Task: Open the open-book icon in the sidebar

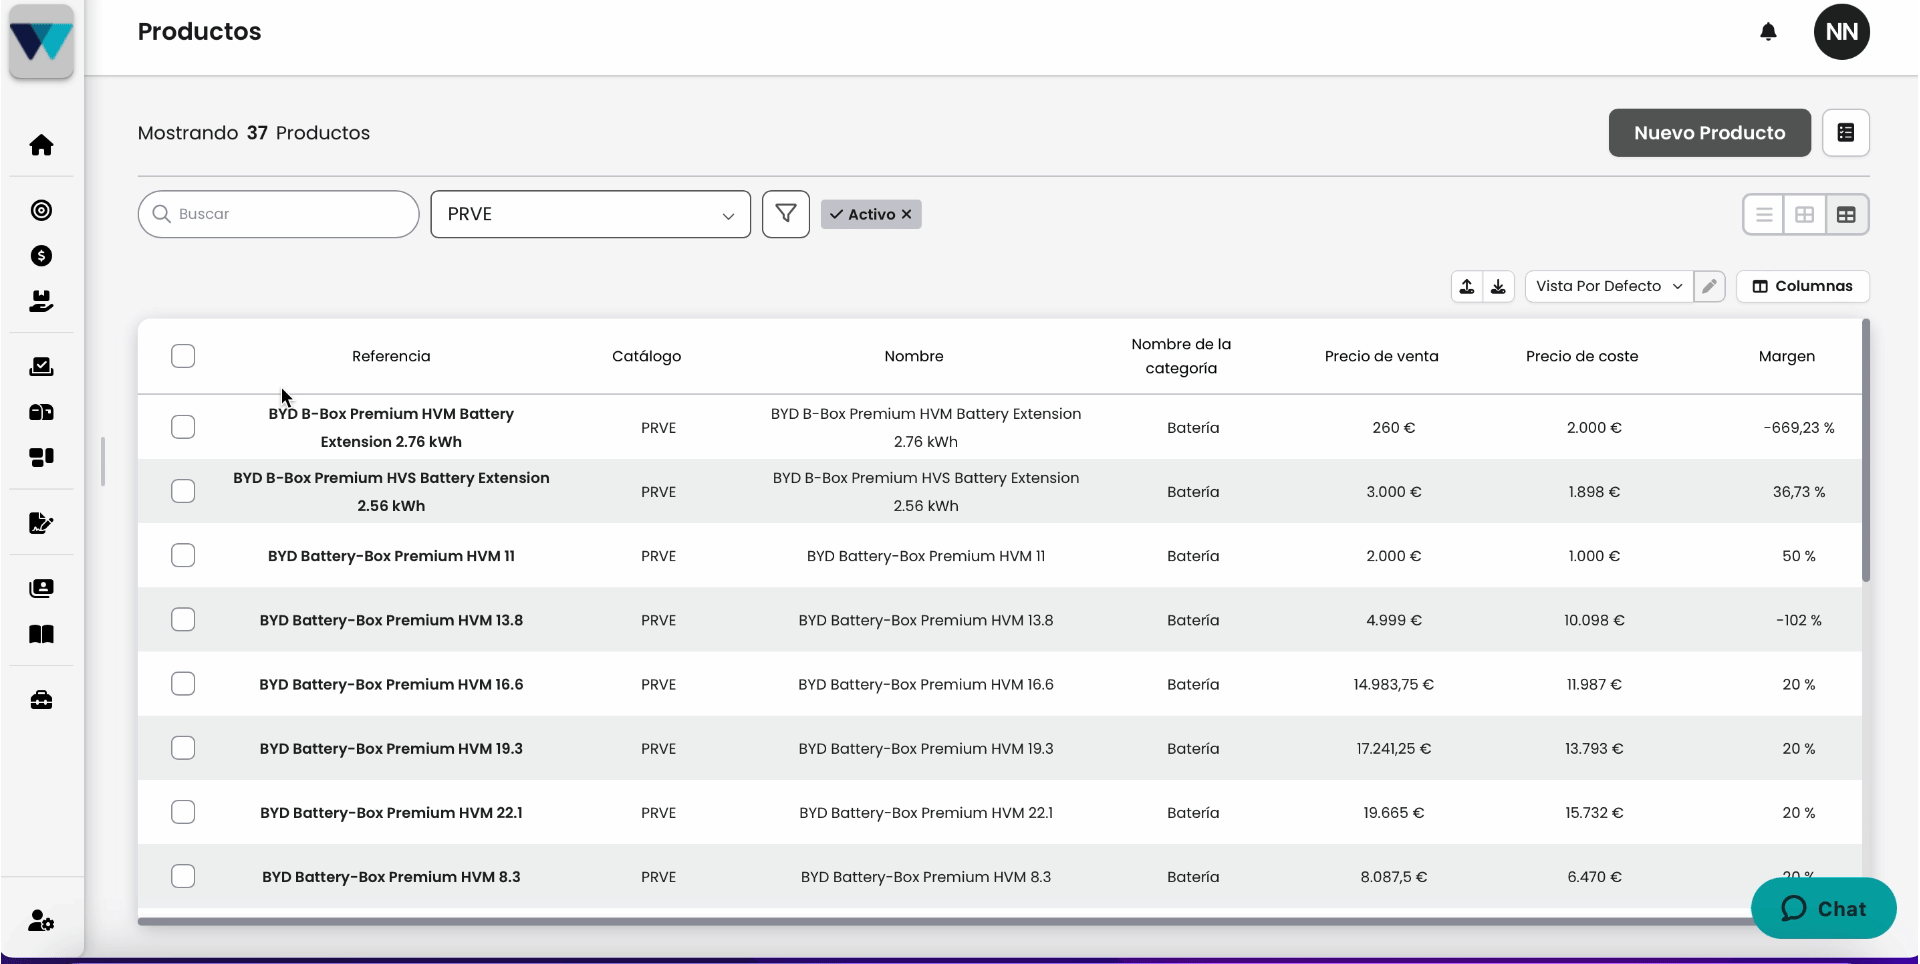Action: [x=41, y=634]
